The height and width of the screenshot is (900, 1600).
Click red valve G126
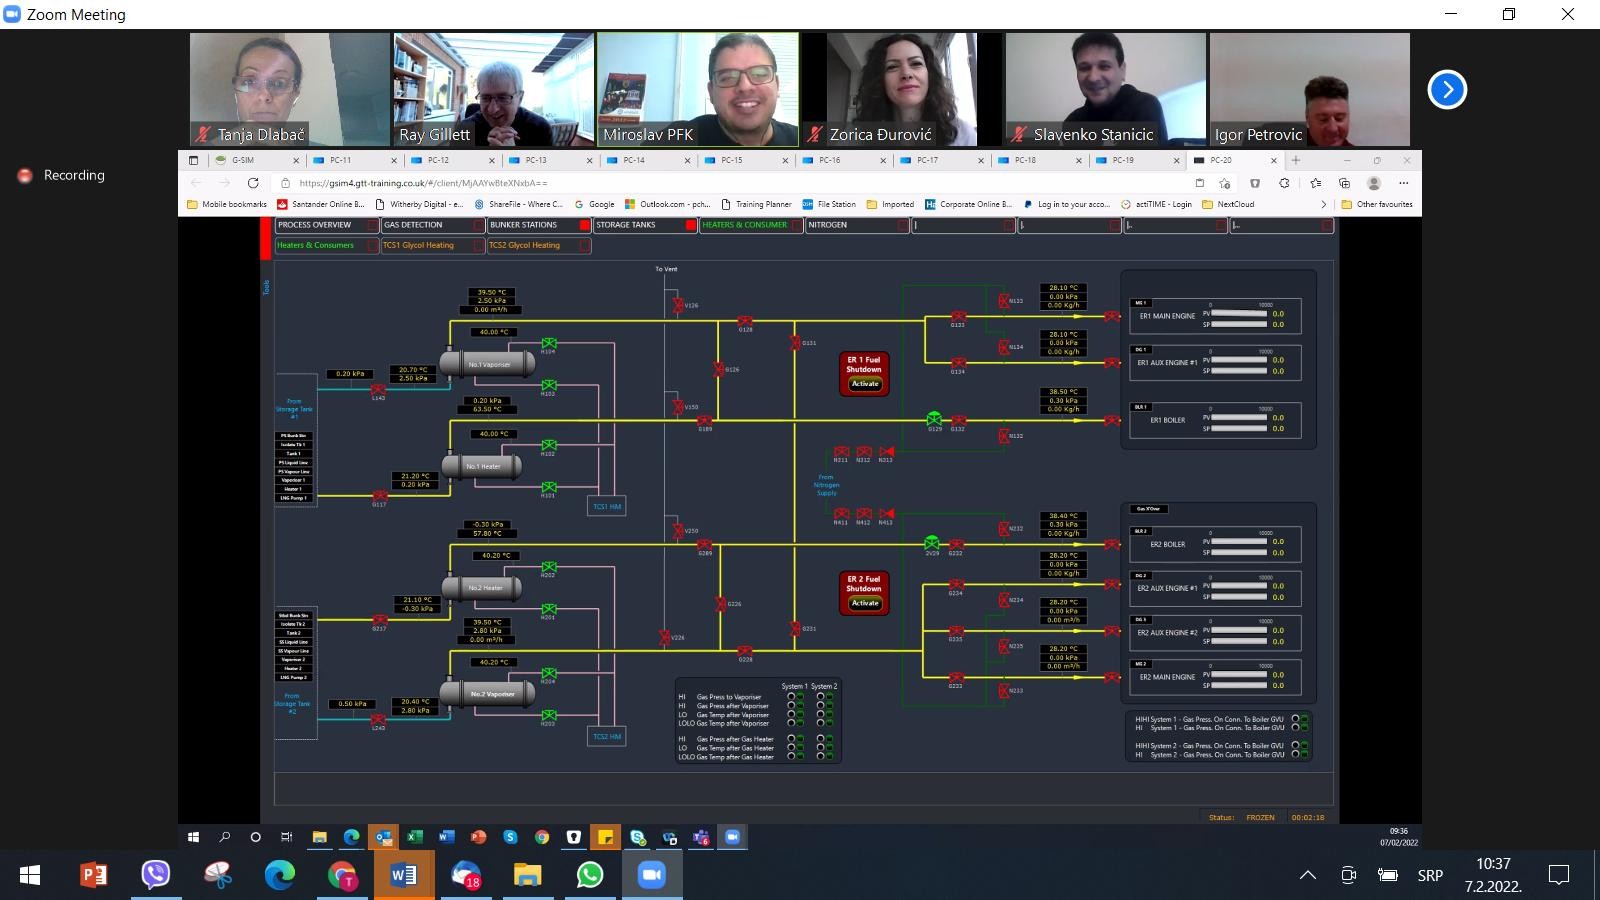pos(719,369)
